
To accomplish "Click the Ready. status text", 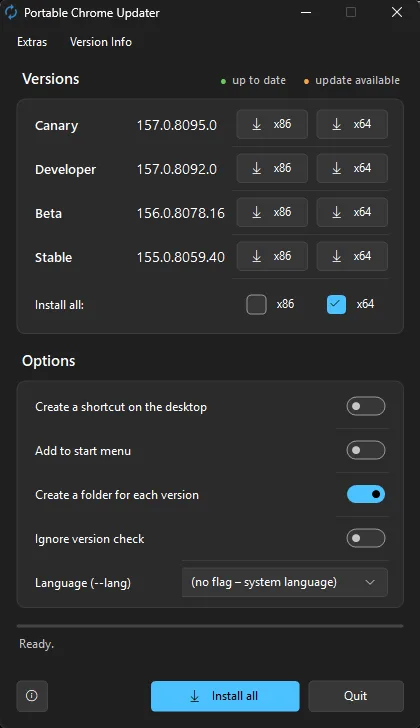I will pos(36,644).
